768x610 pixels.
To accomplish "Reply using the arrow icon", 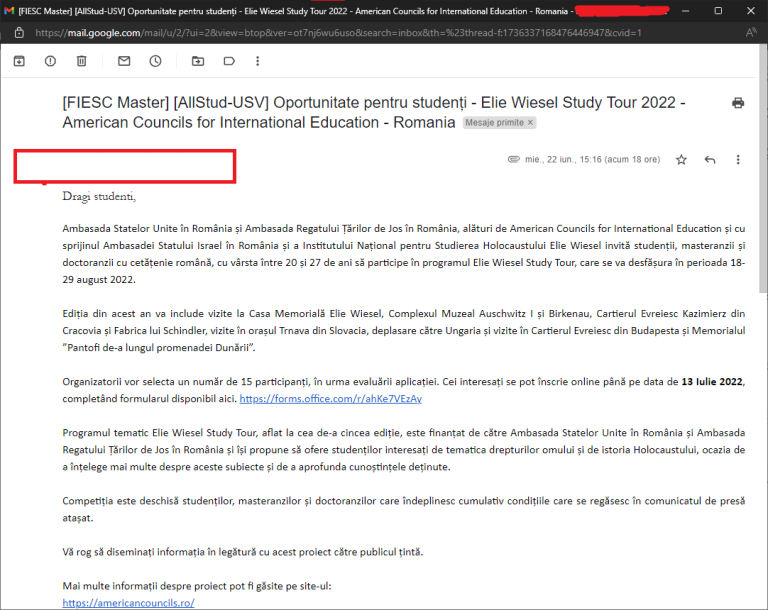I will (x=710, y=160).
